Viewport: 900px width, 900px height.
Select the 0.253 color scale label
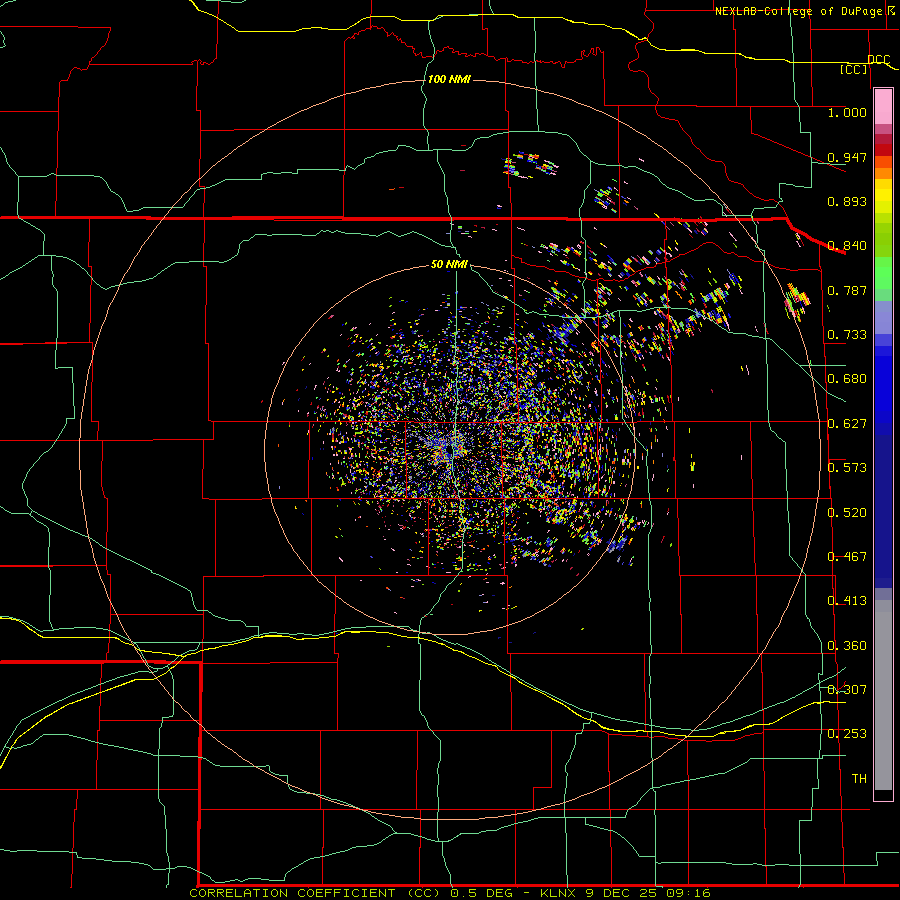point(847,734)
